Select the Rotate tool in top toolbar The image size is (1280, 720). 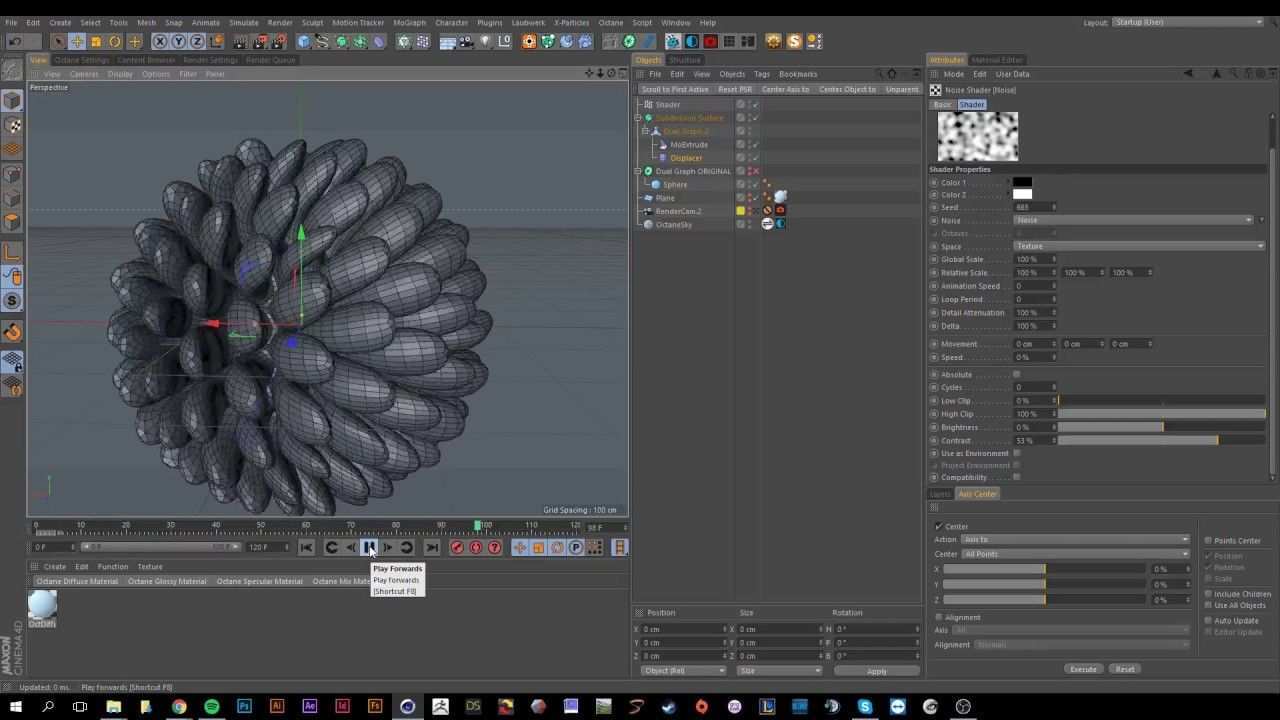[x=115, y=42]
